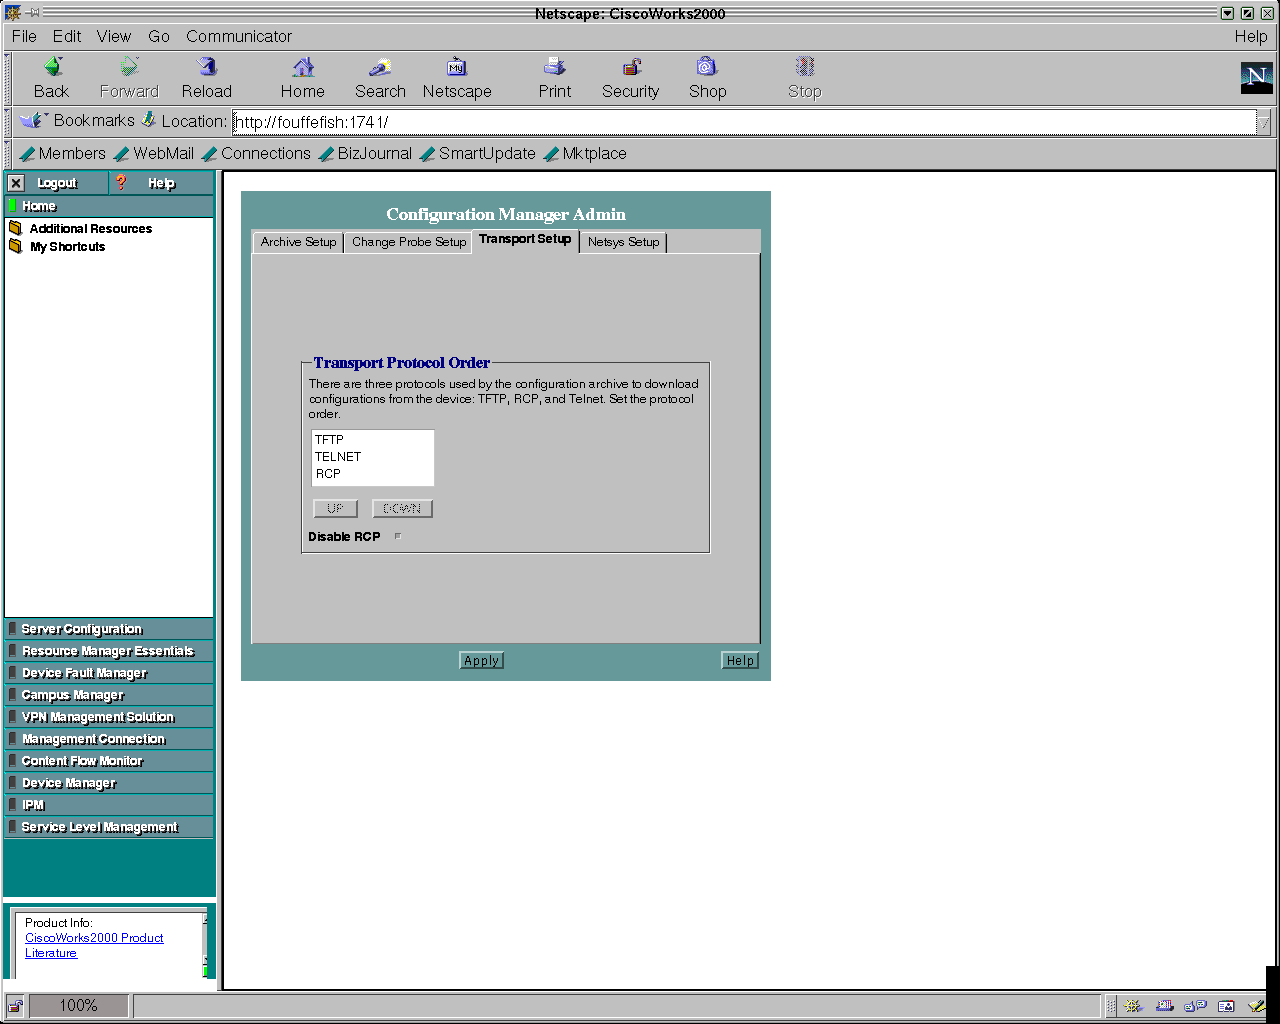Expand the Content Flow Monitor drawer
The image size is (1280, 1024).
[109, 761]
